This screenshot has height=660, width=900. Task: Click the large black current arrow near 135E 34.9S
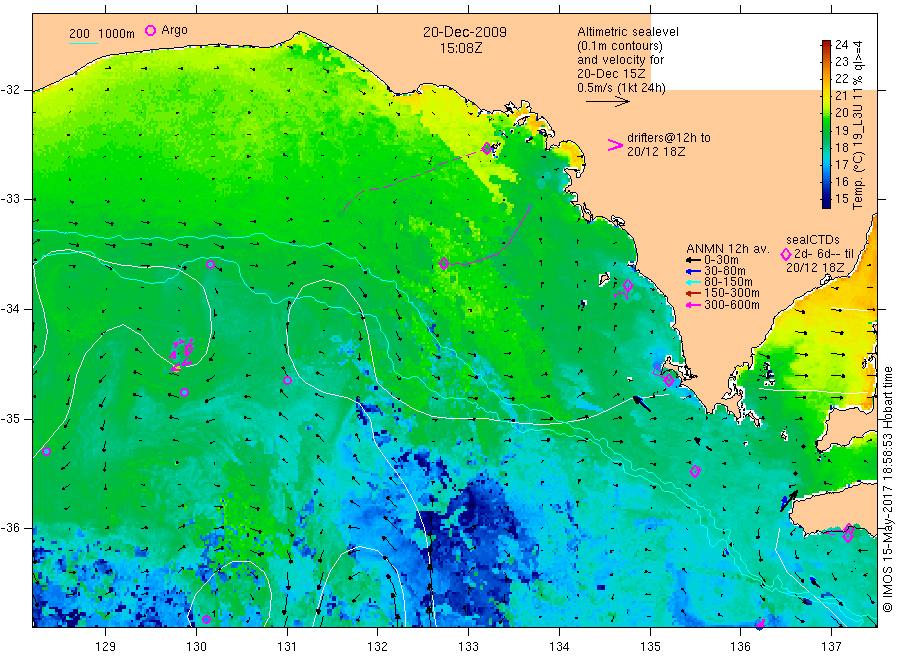642,403
